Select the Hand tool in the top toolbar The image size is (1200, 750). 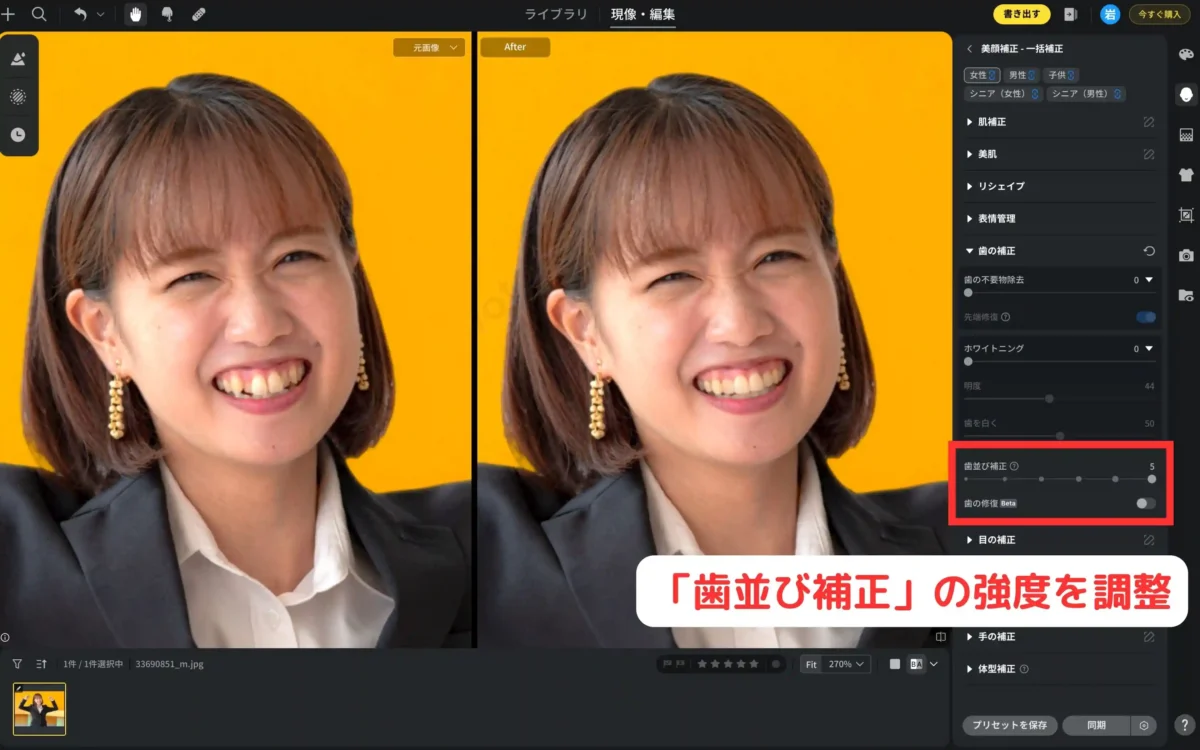point(135,14)
